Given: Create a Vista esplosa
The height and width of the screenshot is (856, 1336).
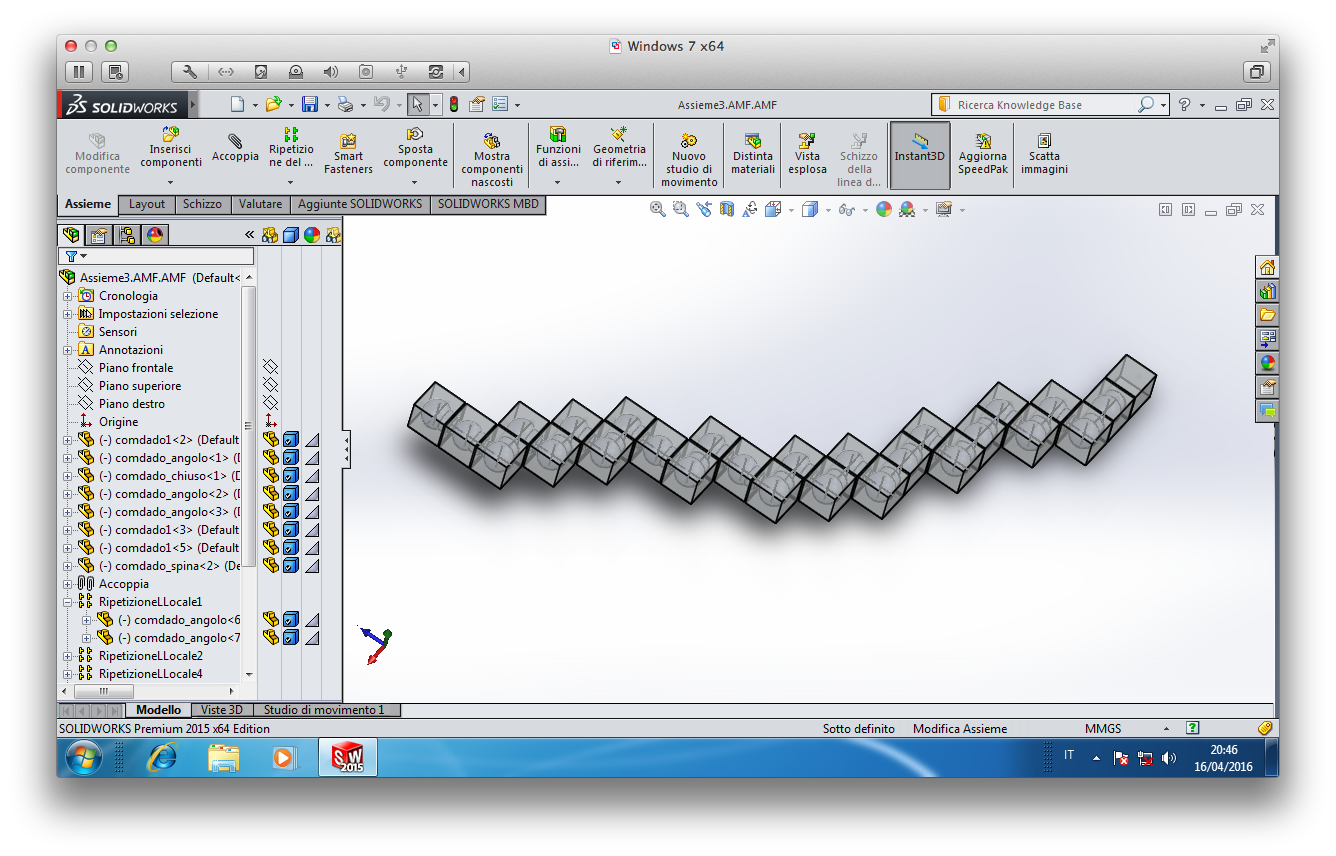Looking at the screenshot, I should click(807, 154).
